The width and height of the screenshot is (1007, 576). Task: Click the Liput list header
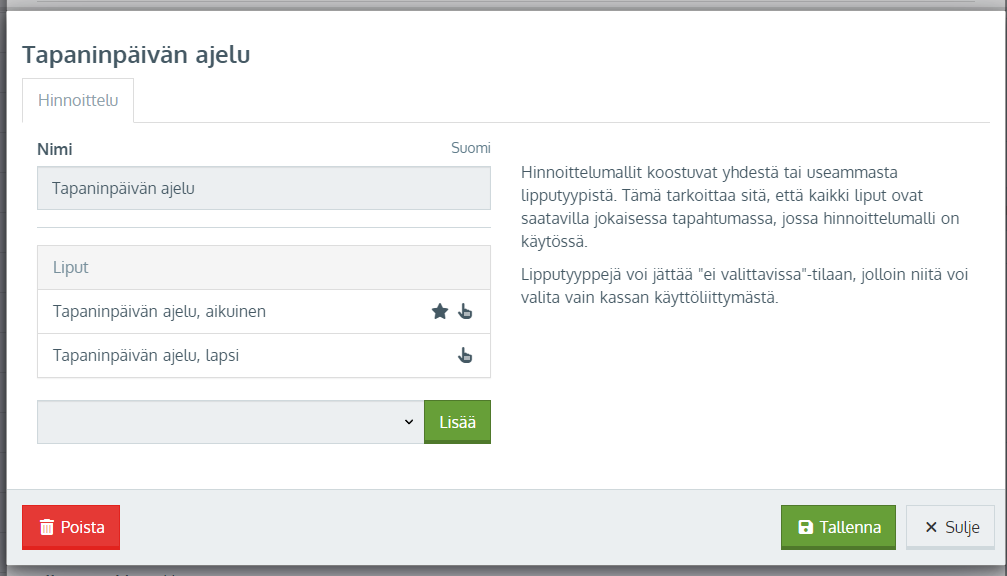point(264,267)
